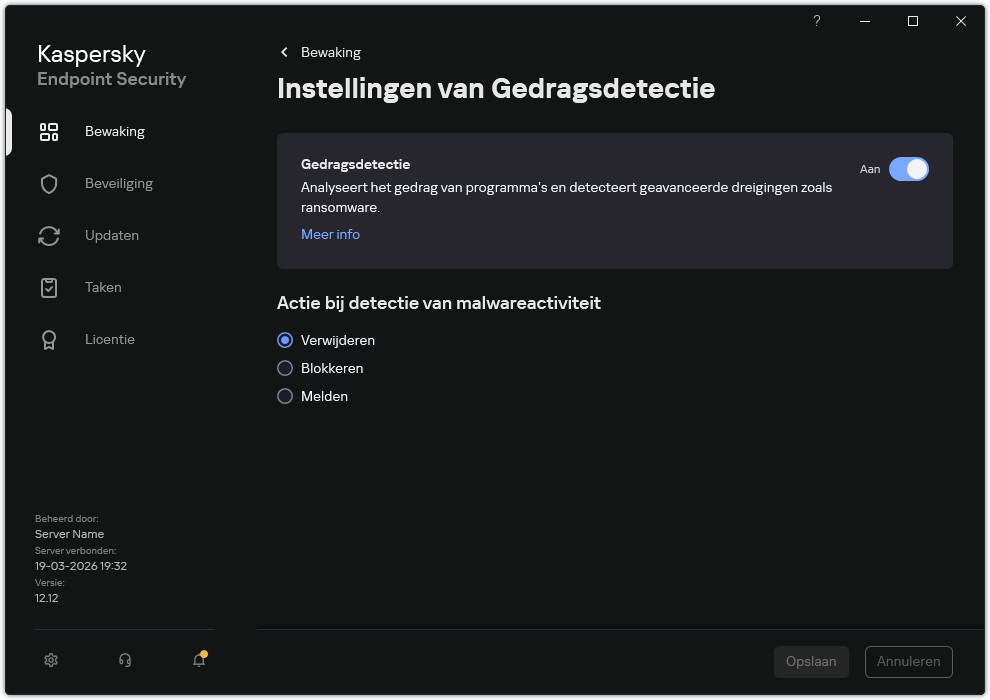Click the Bewaking breadcrumb label

(328, 52)
